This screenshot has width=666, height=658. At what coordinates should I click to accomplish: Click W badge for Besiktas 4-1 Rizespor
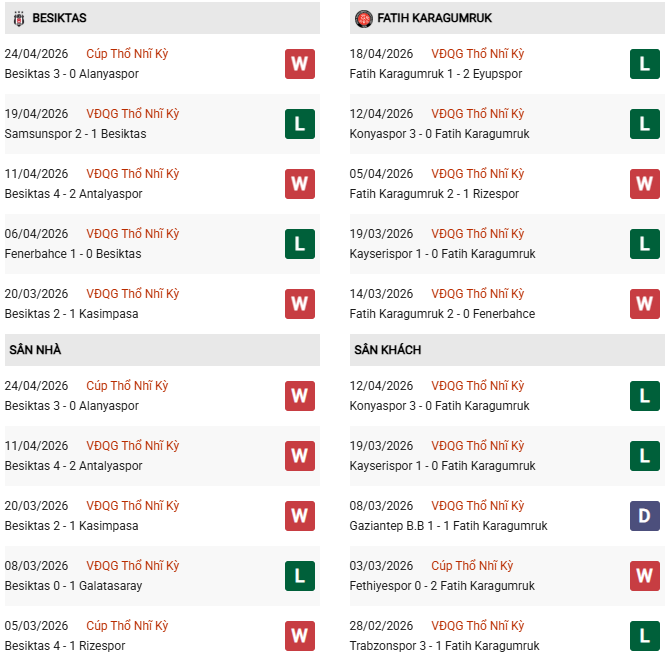(299, 636)
